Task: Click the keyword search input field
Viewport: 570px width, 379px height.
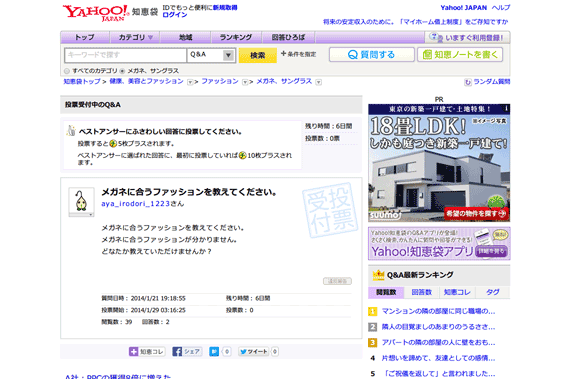Action: click(x=125, y=55)
